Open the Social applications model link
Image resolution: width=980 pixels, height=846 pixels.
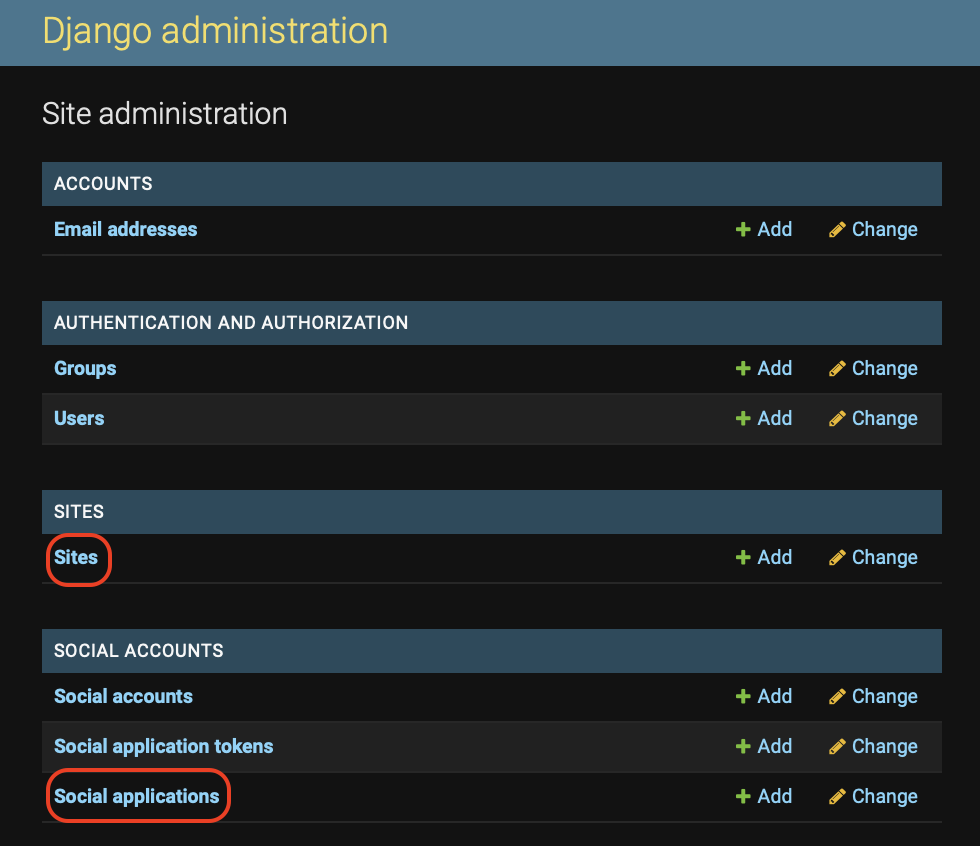point(136,796)
